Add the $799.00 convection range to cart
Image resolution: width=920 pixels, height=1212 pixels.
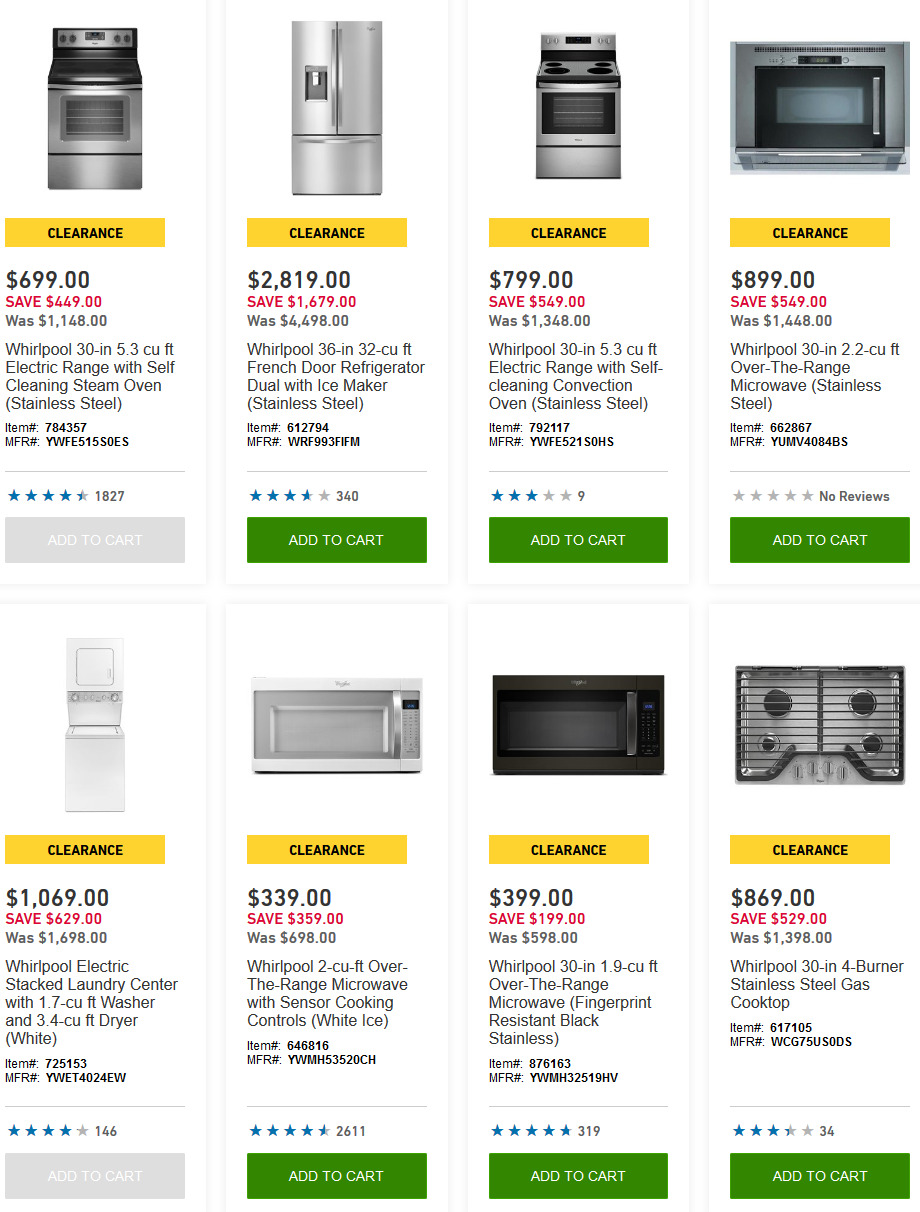578,540
